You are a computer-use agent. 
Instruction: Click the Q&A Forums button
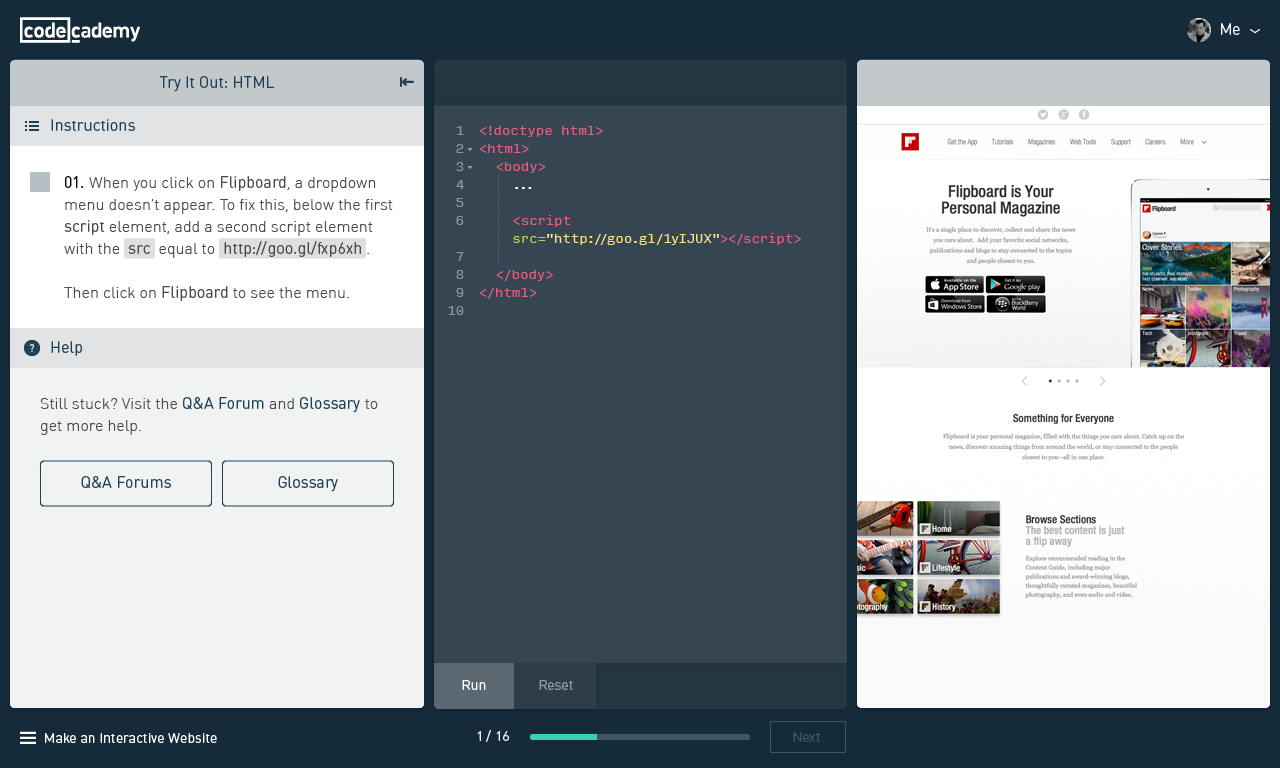click(x=126, y=483)
